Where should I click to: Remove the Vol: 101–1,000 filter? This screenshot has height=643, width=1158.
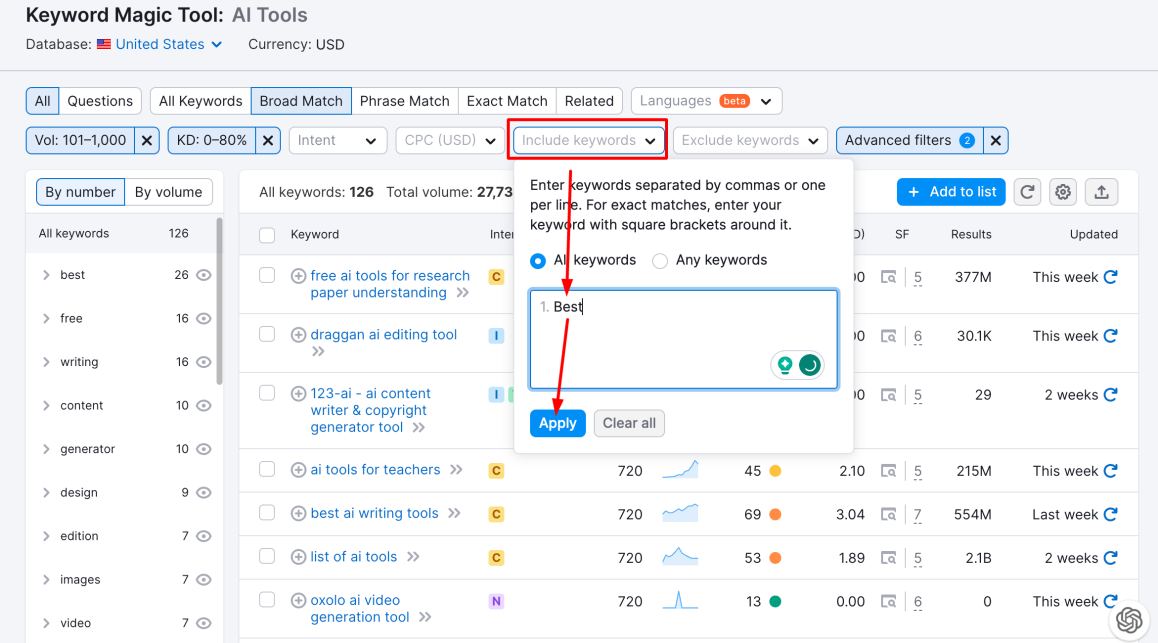click(147, 141)
